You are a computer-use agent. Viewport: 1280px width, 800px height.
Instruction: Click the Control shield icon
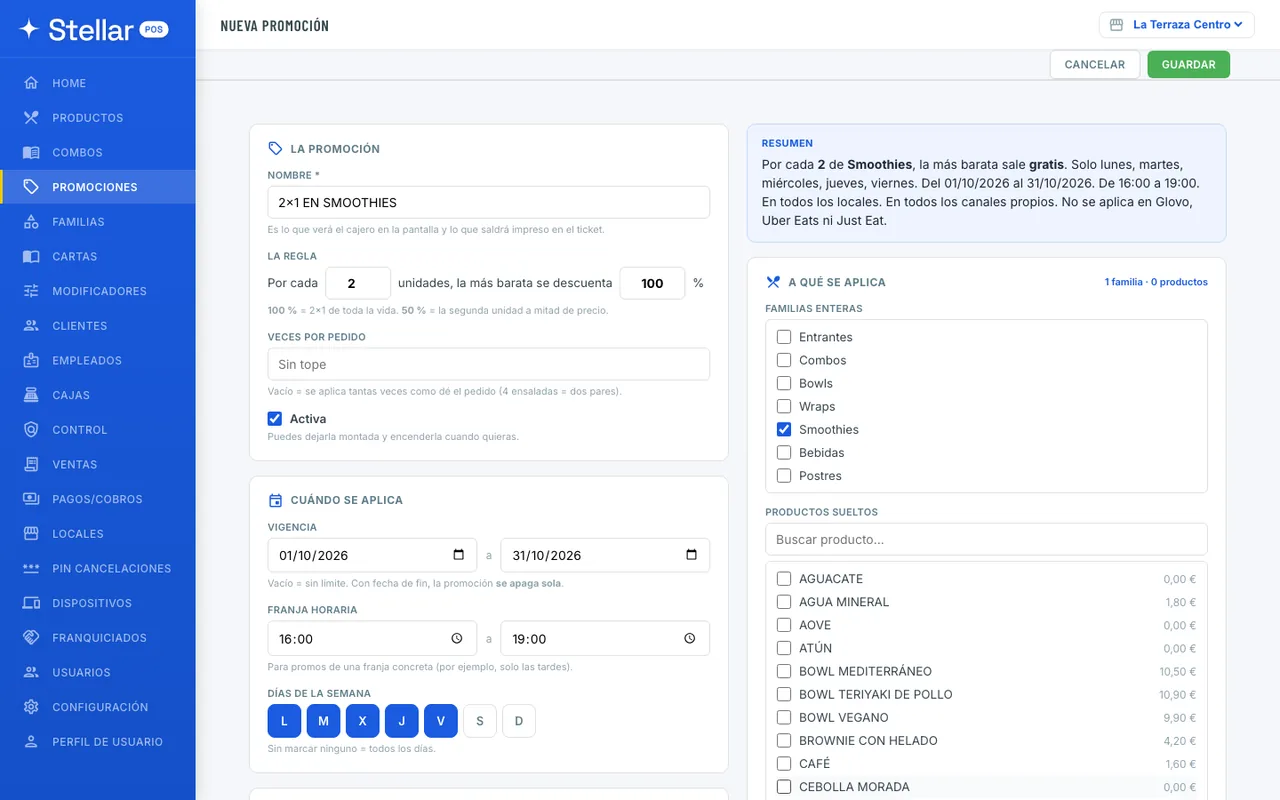(31, 430)
